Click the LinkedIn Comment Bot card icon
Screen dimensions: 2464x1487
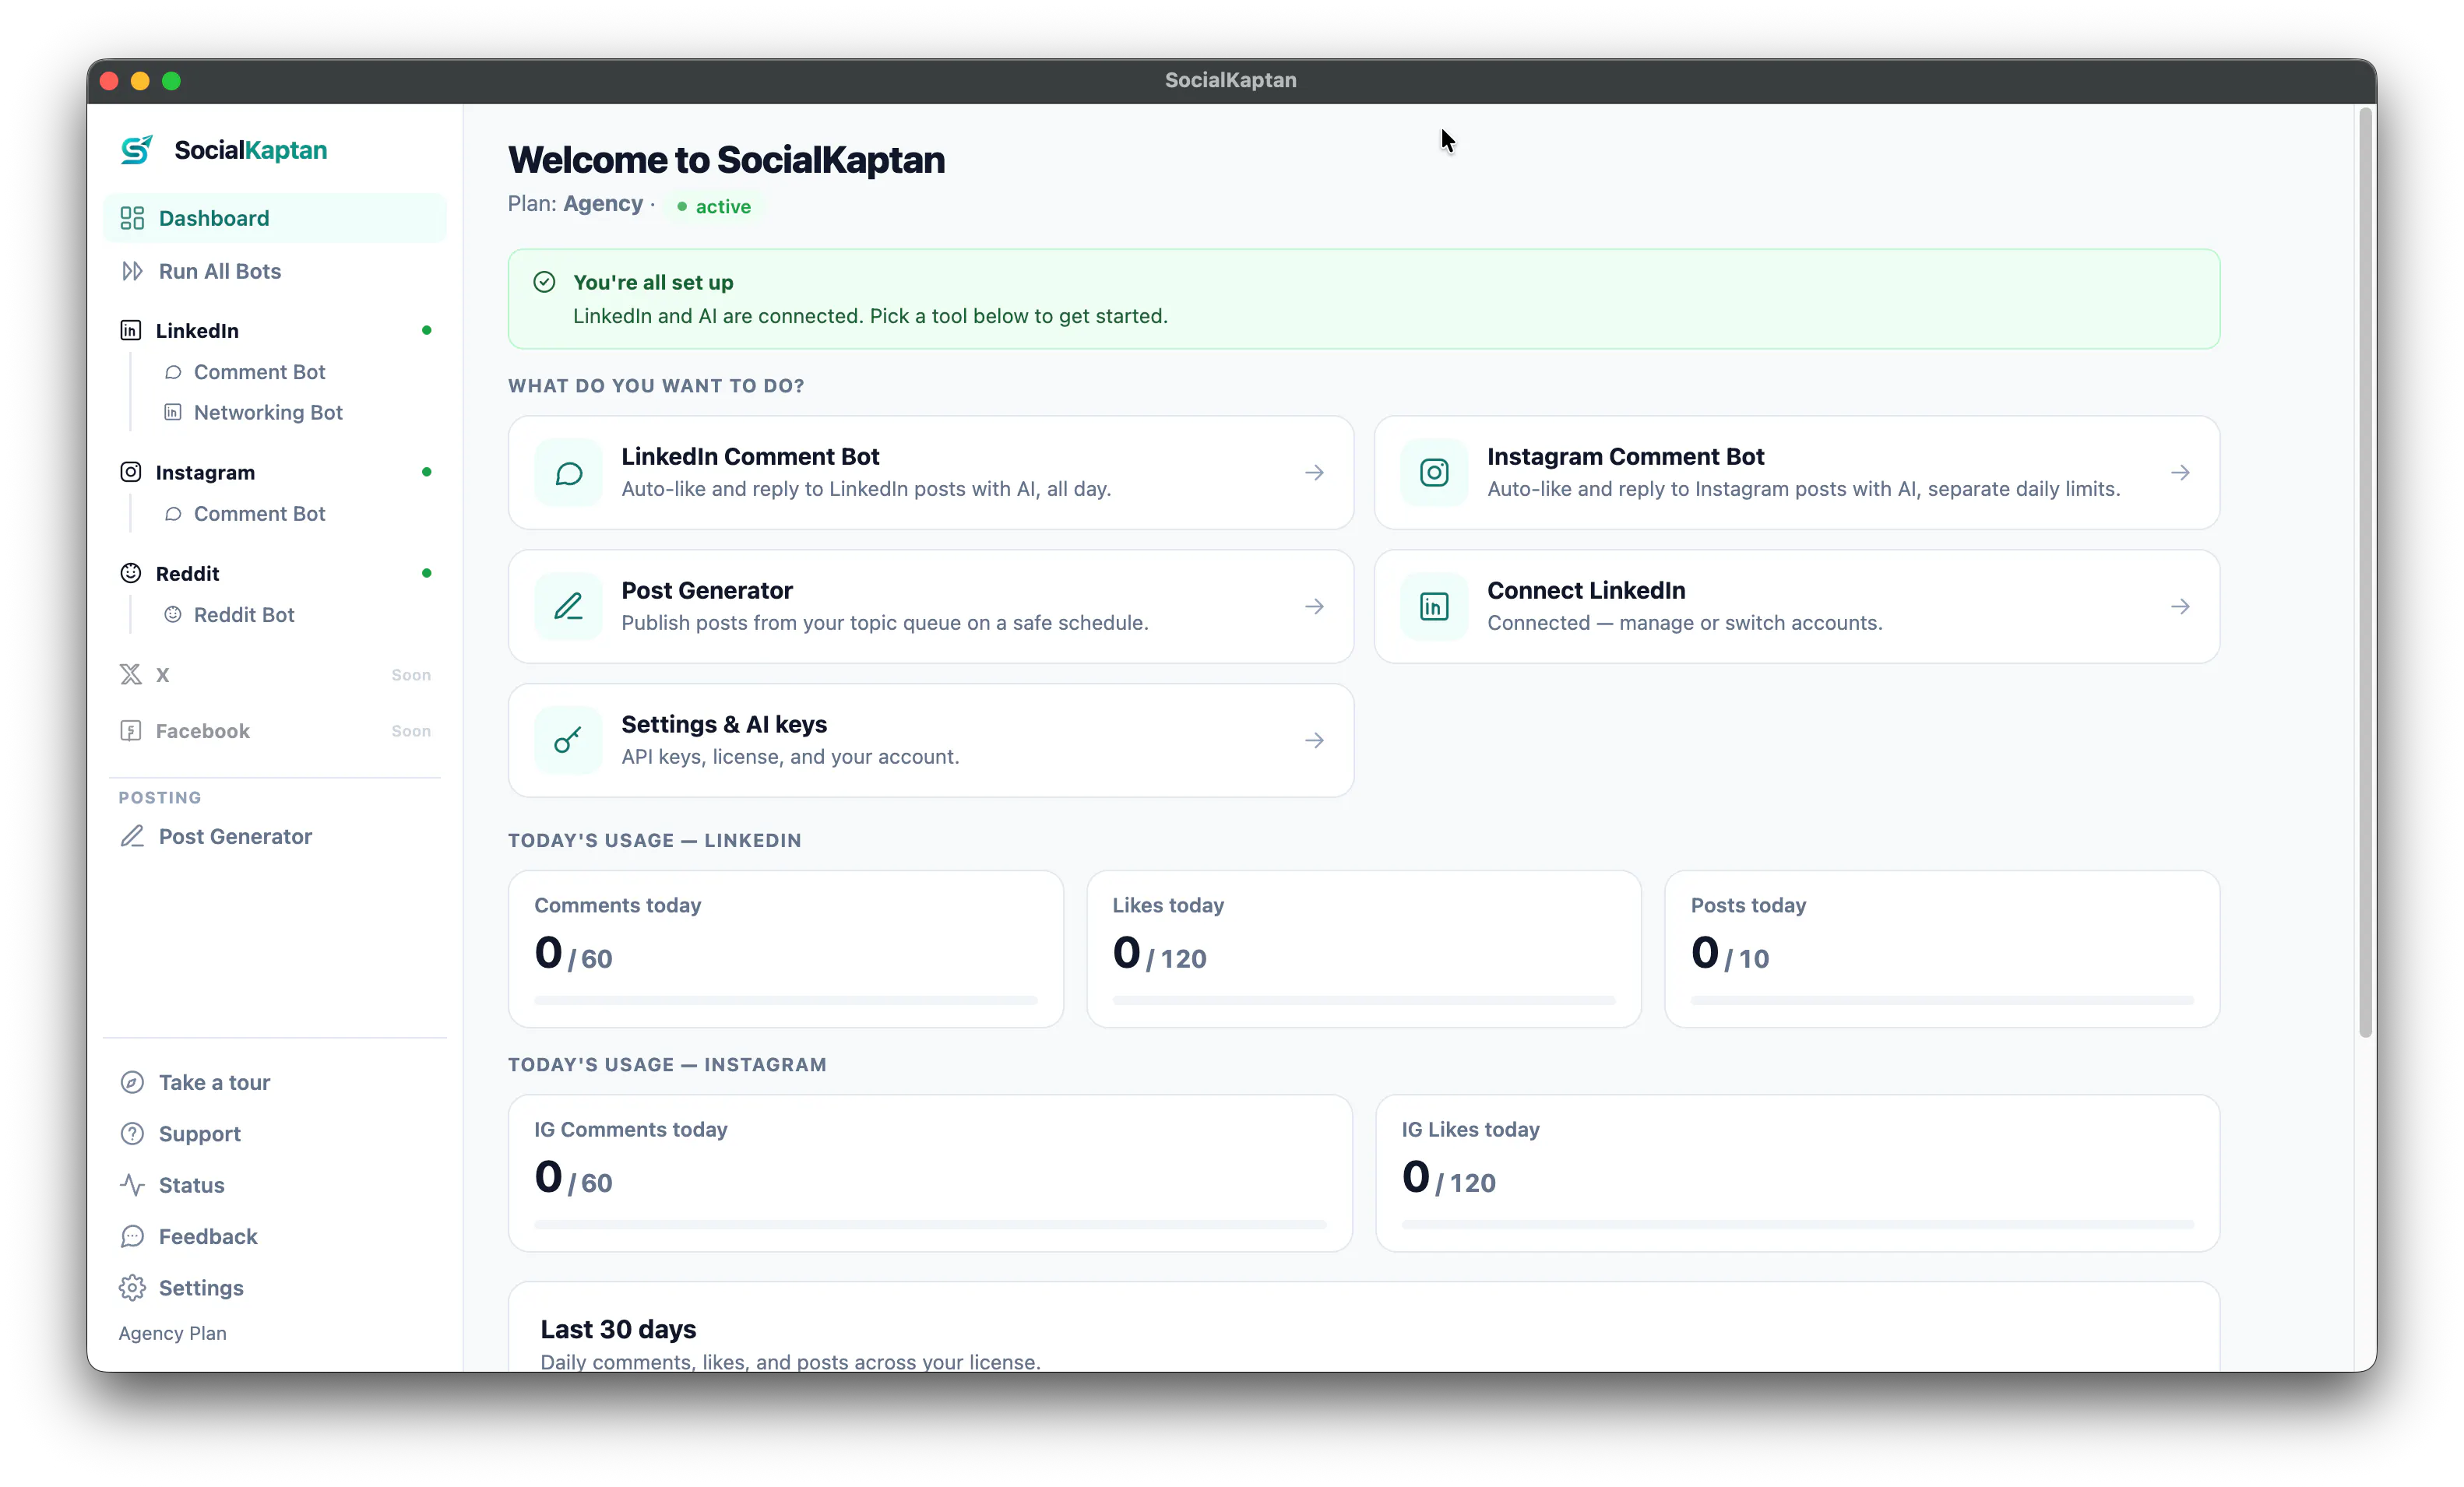[x=569, y=473]
